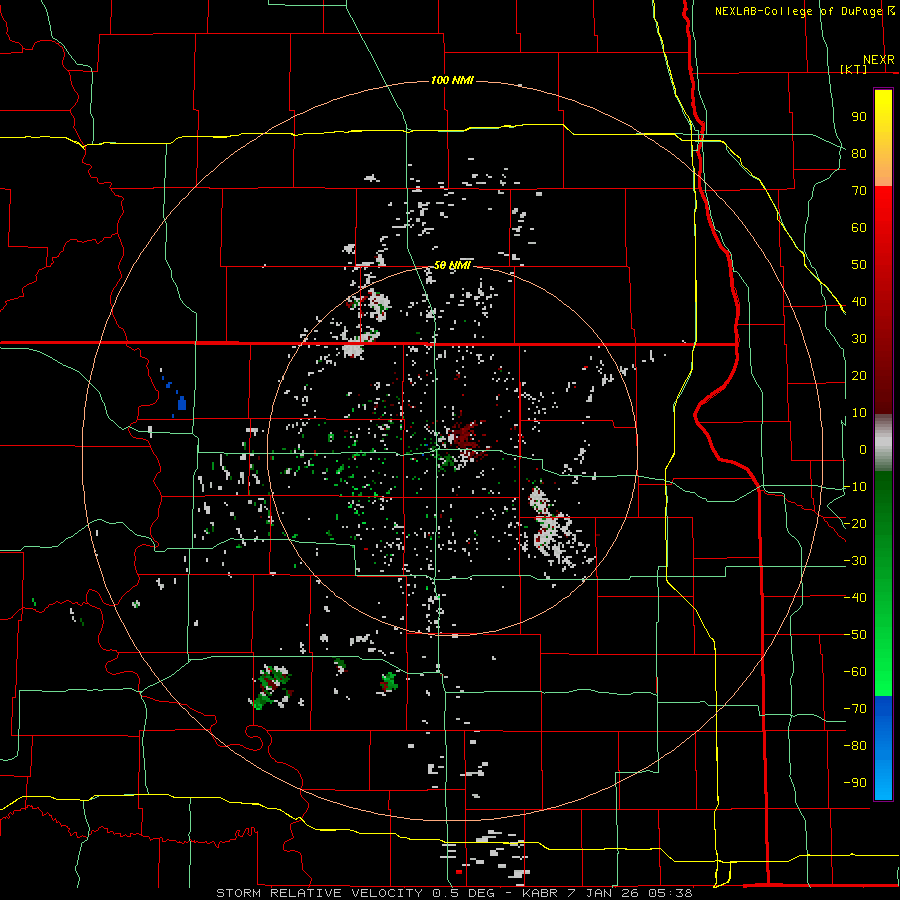This screenshot has width=900, height=900.
Task: Select the 70 value on the velocity scale
Action: click(859, 191)
